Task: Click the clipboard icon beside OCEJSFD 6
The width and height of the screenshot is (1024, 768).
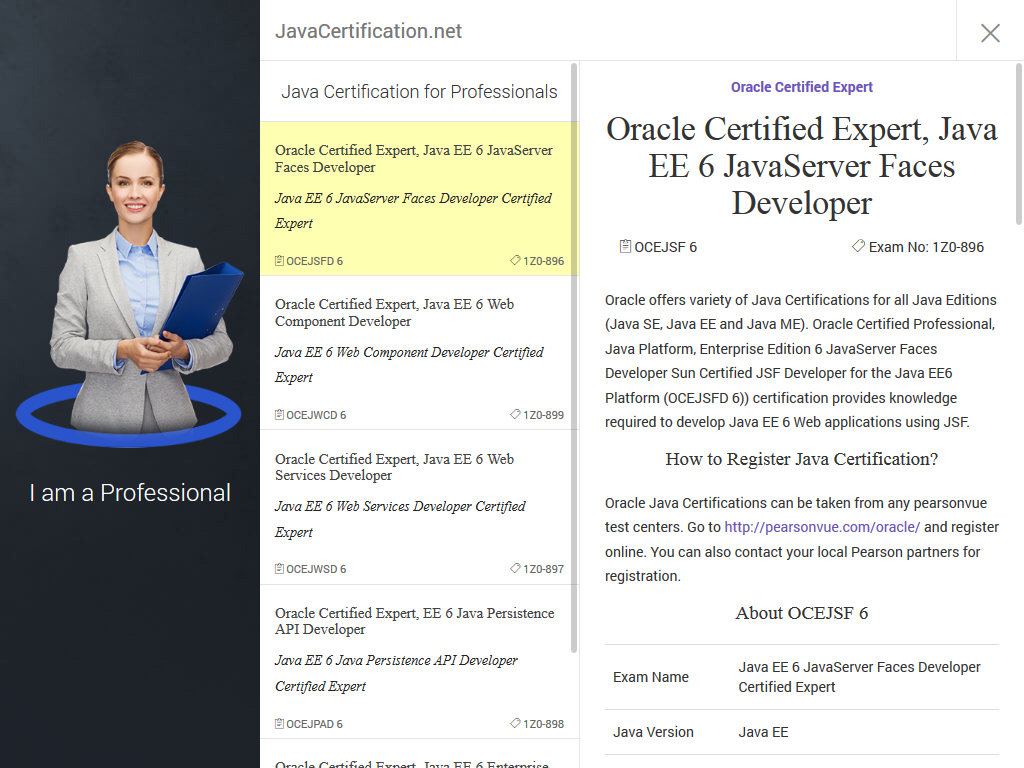Action: [x=277, y=260]
